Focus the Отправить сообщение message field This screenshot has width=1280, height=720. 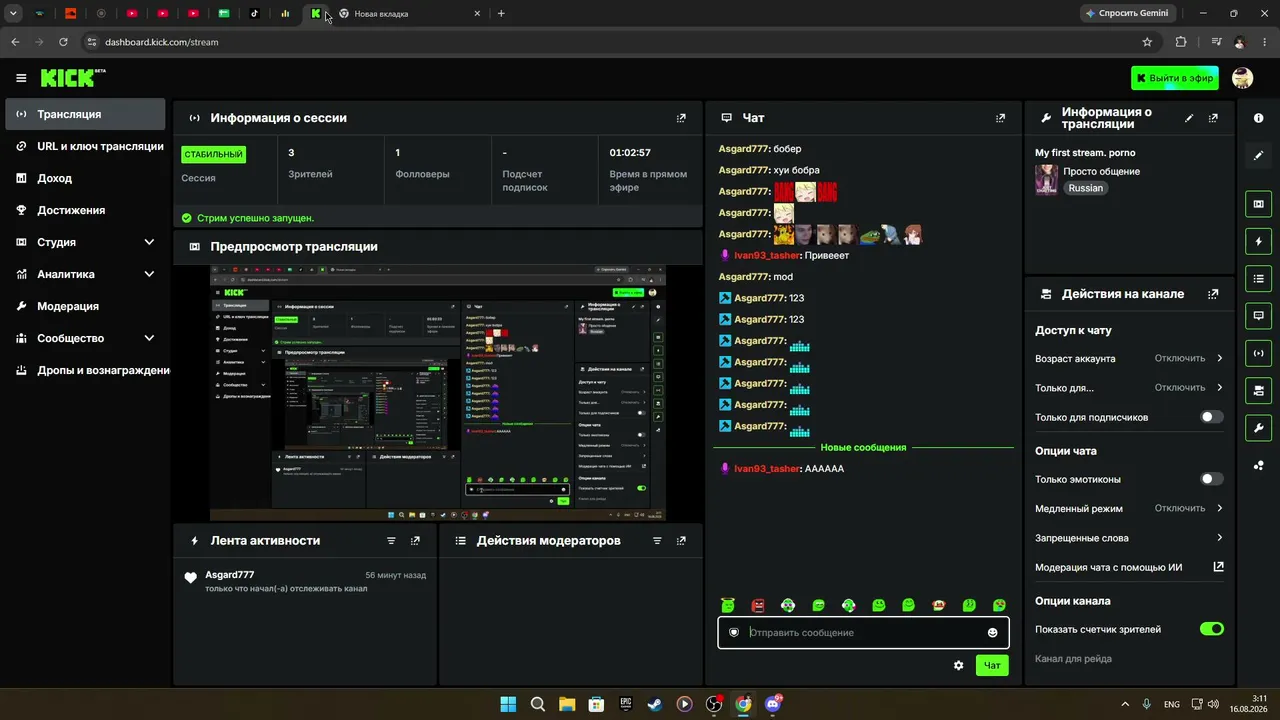[x=863, y=633]
